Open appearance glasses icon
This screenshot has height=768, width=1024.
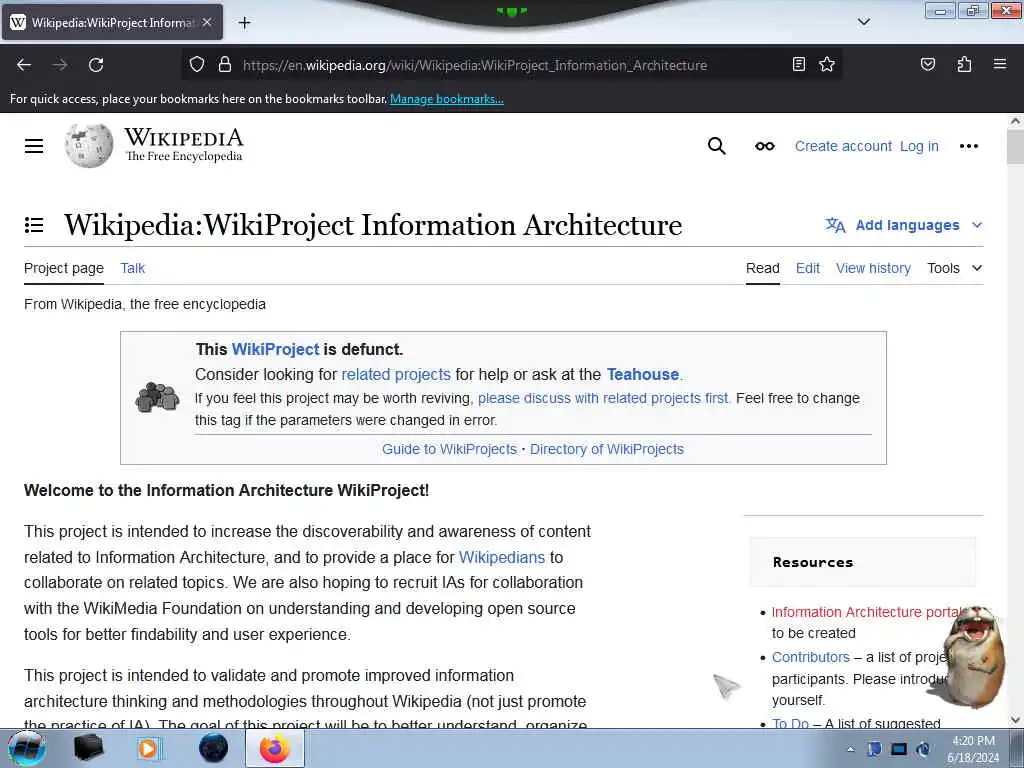click(x=765, y=146)
